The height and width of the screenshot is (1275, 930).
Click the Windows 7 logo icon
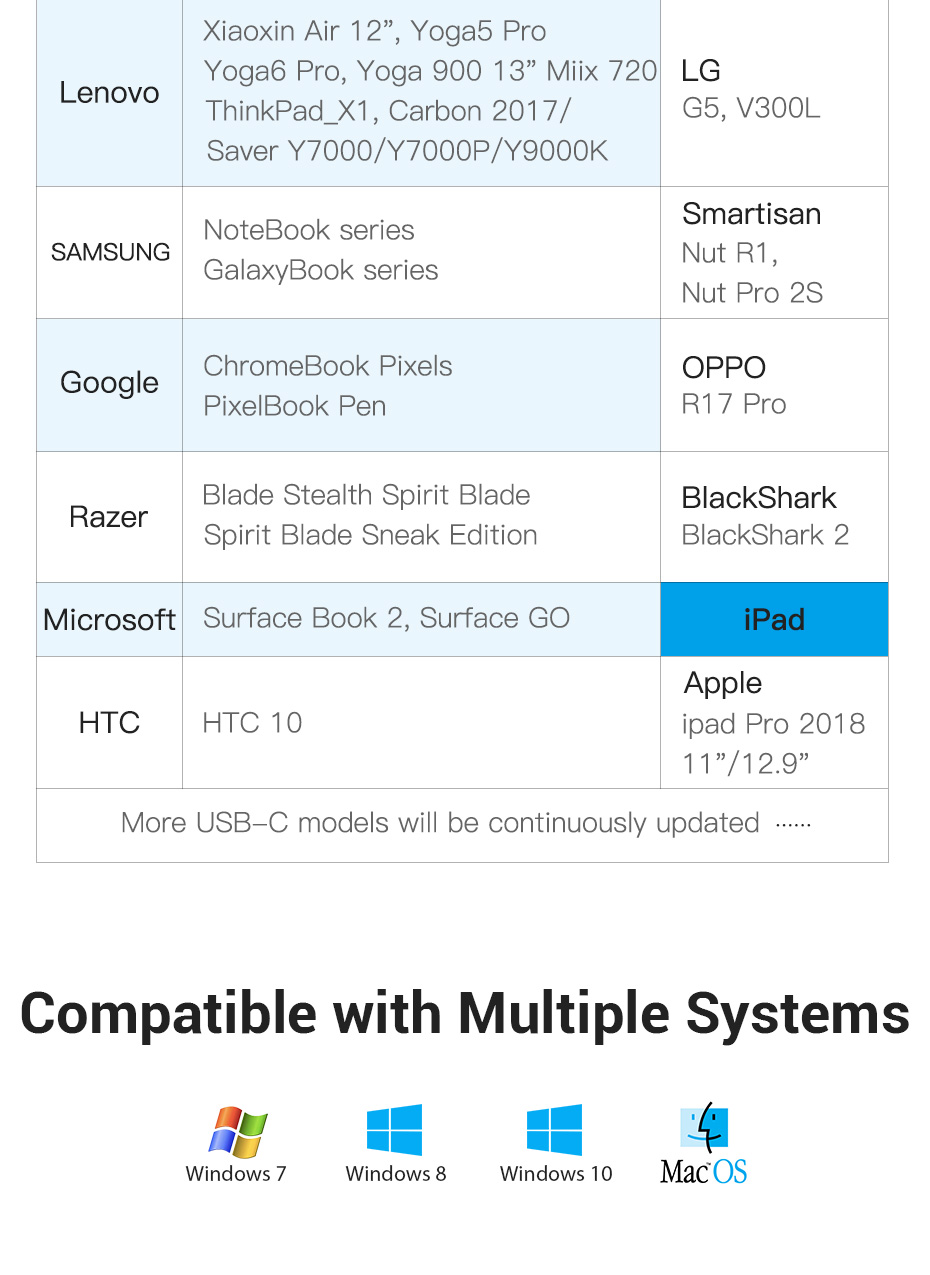(x=238, y=1132)
